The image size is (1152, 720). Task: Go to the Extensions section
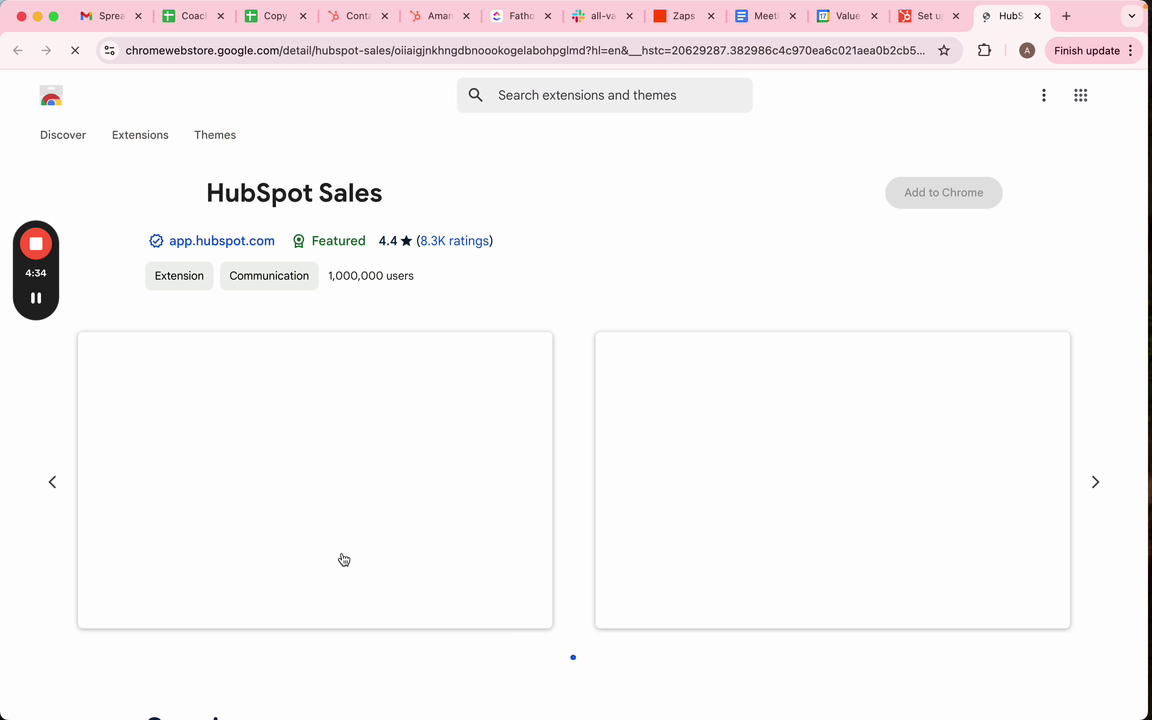(140, 135)
